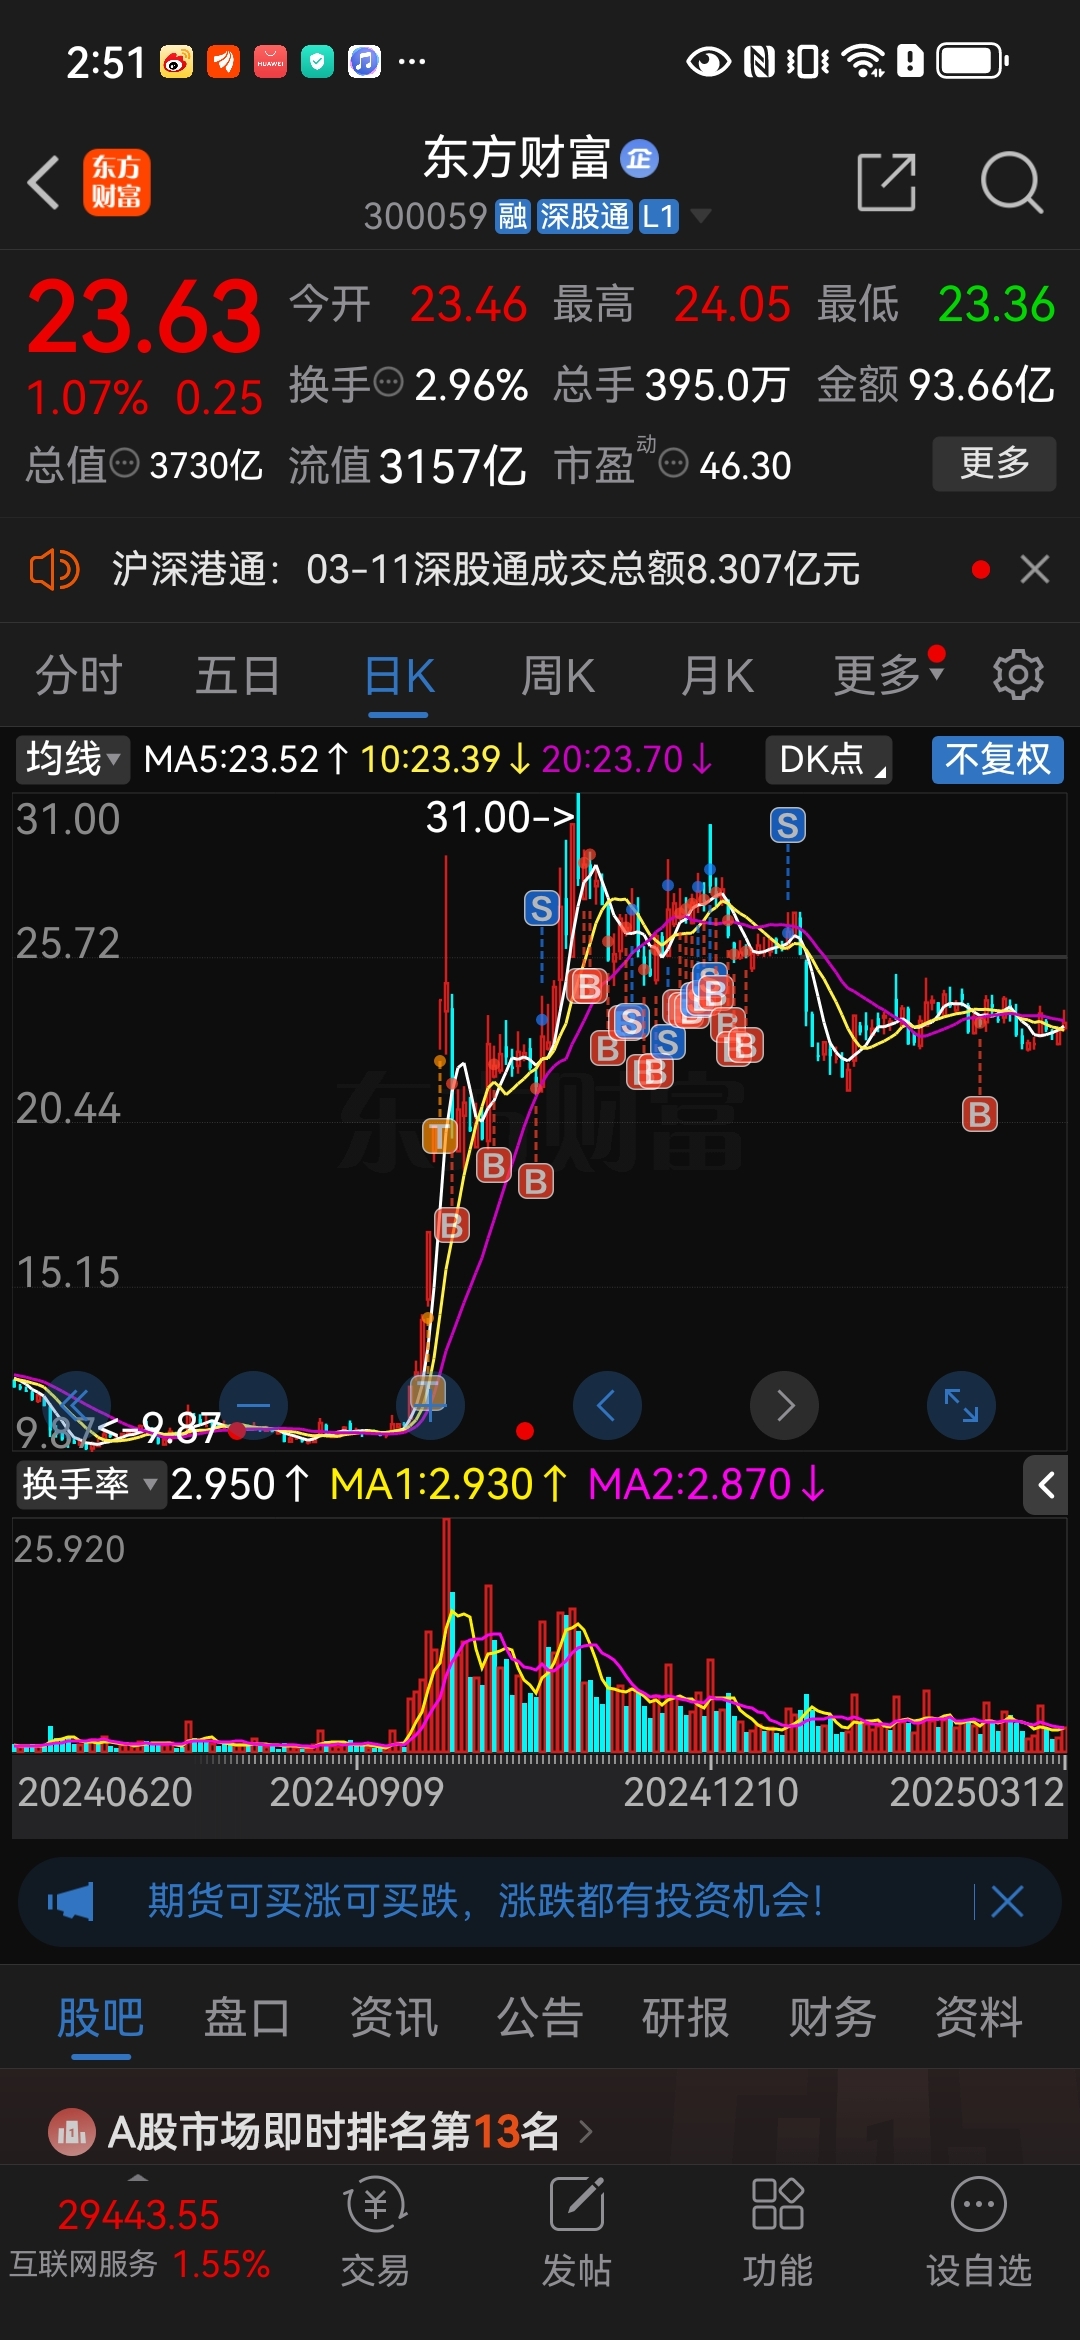Open A股市场即时排名第13名 ranking
The width and height of the screenshot is (1080, 2340).
click(x=334, y=2131)
